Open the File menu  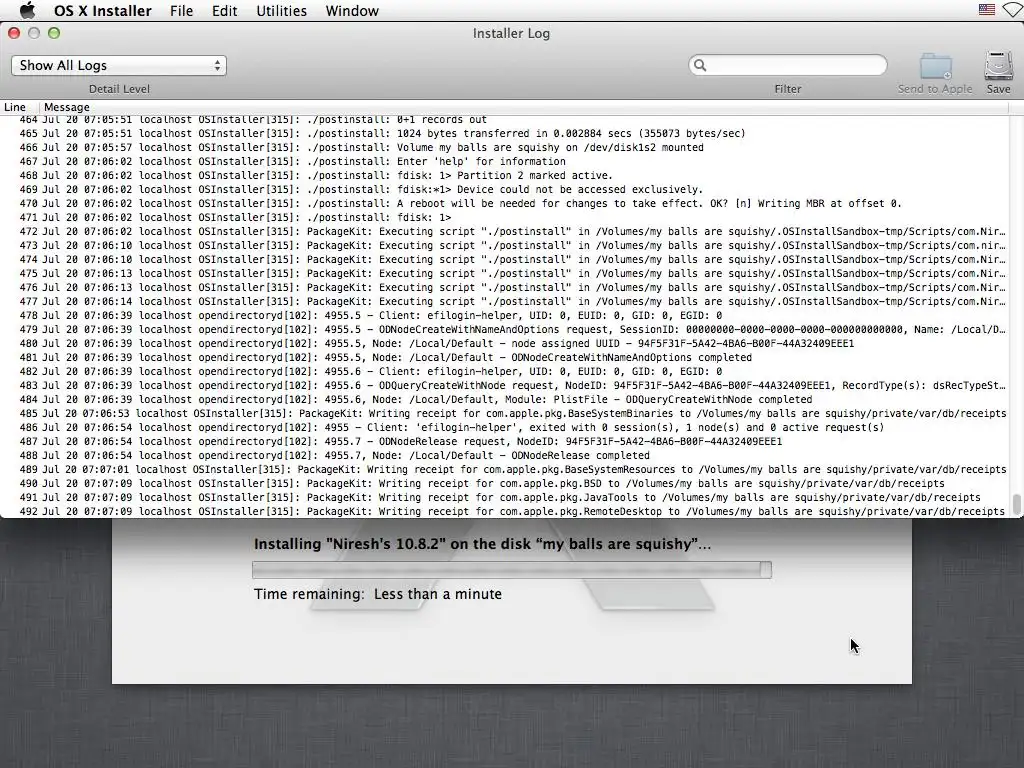pyautogui.click(x=181, y=10)
